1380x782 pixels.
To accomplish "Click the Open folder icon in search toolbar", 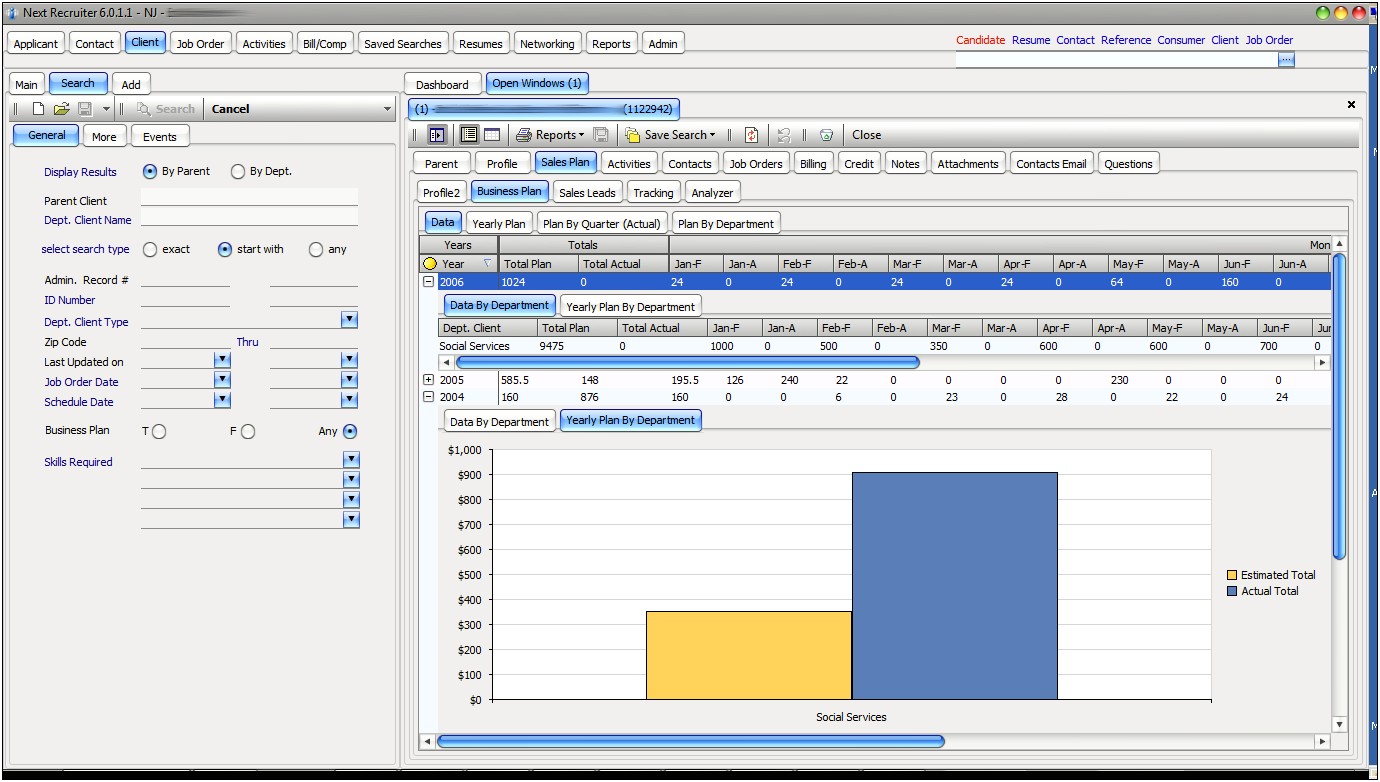I will [61, 109].
